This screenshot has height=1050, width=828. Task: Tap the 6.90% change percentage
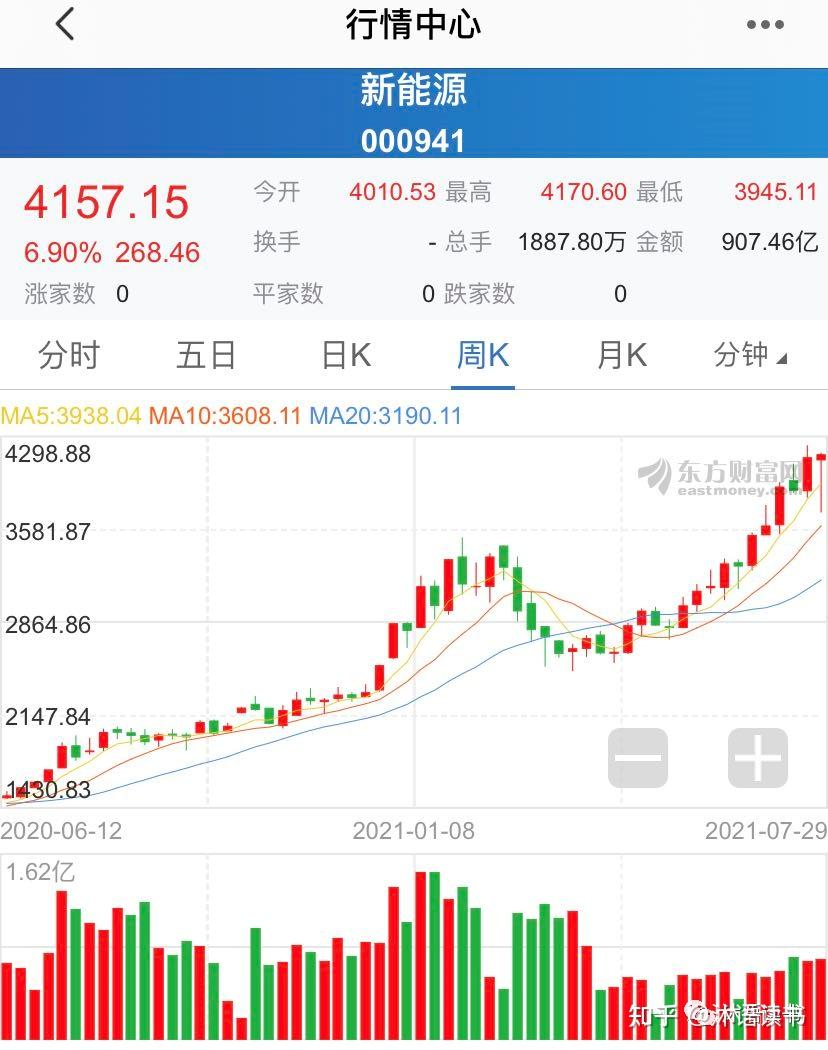(x=63, y=253)
